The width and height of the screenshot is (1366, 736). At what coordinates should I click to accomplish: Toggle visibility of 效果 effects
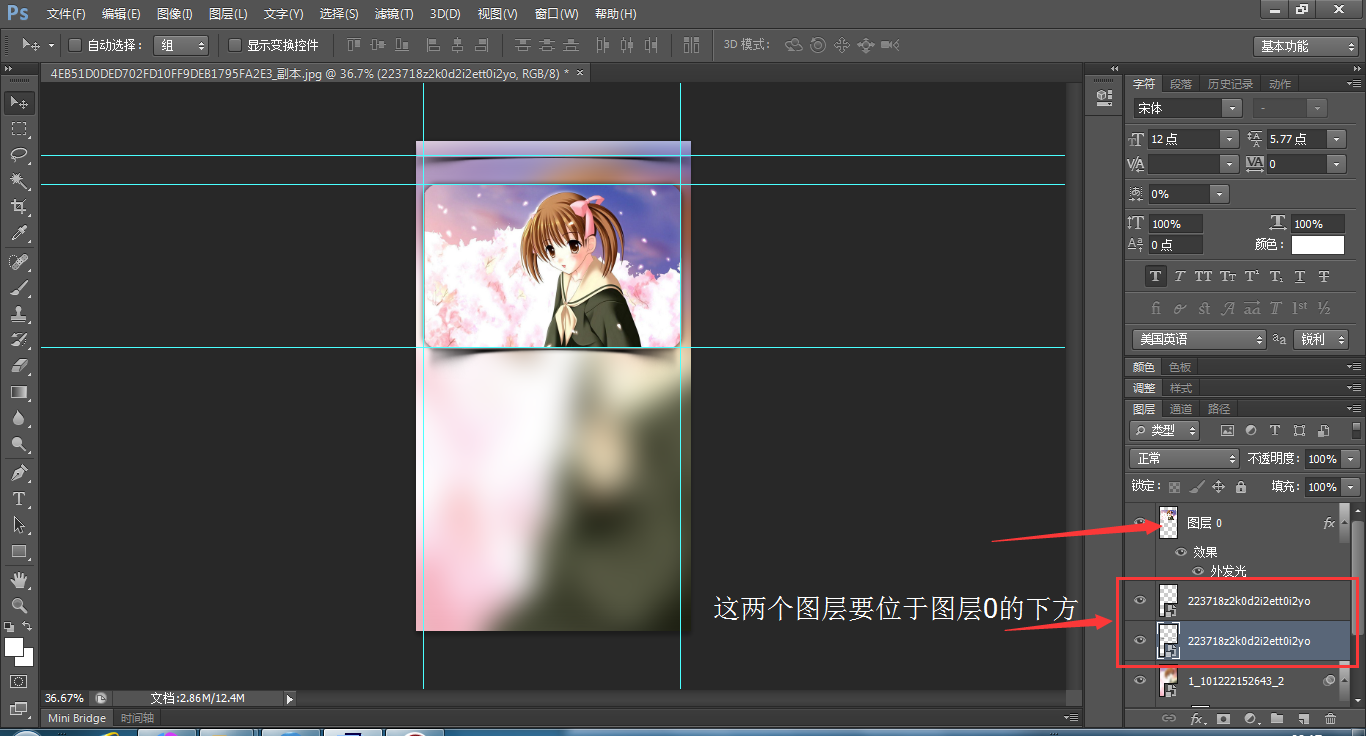coord(1181,552)
